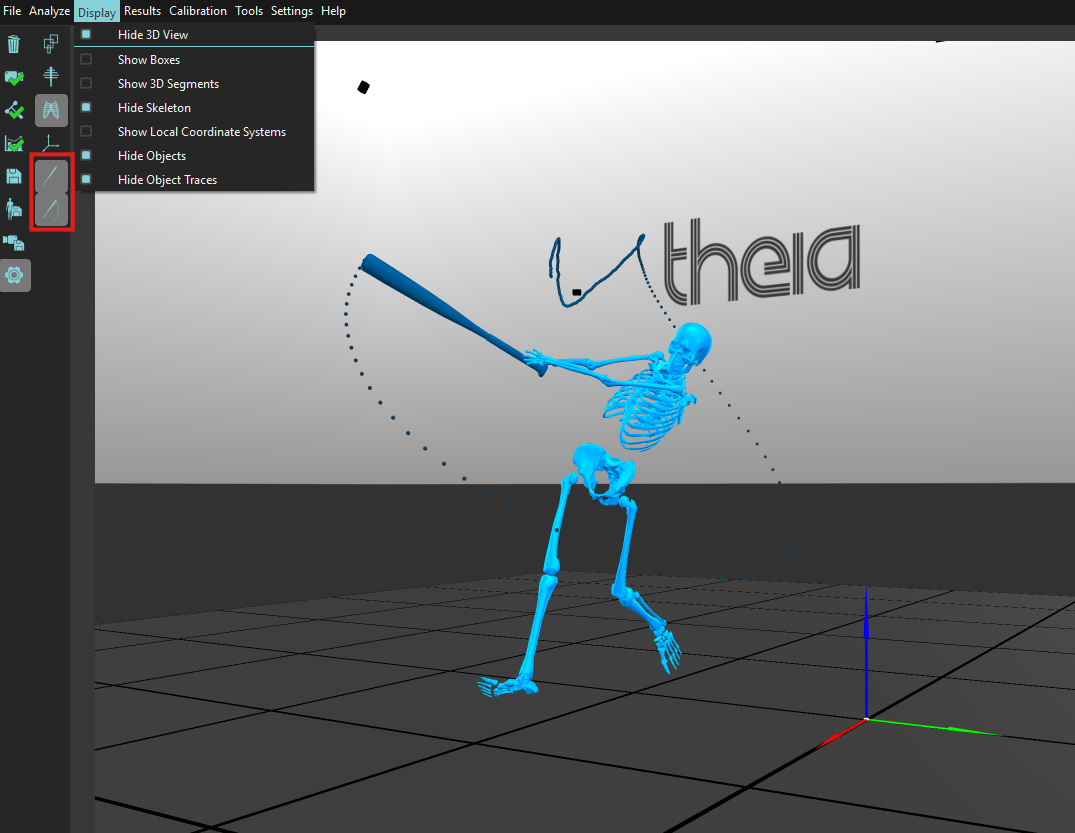Click the ribcage skeleton display icon
This screenshot has width=1075, height=833.
51,110
